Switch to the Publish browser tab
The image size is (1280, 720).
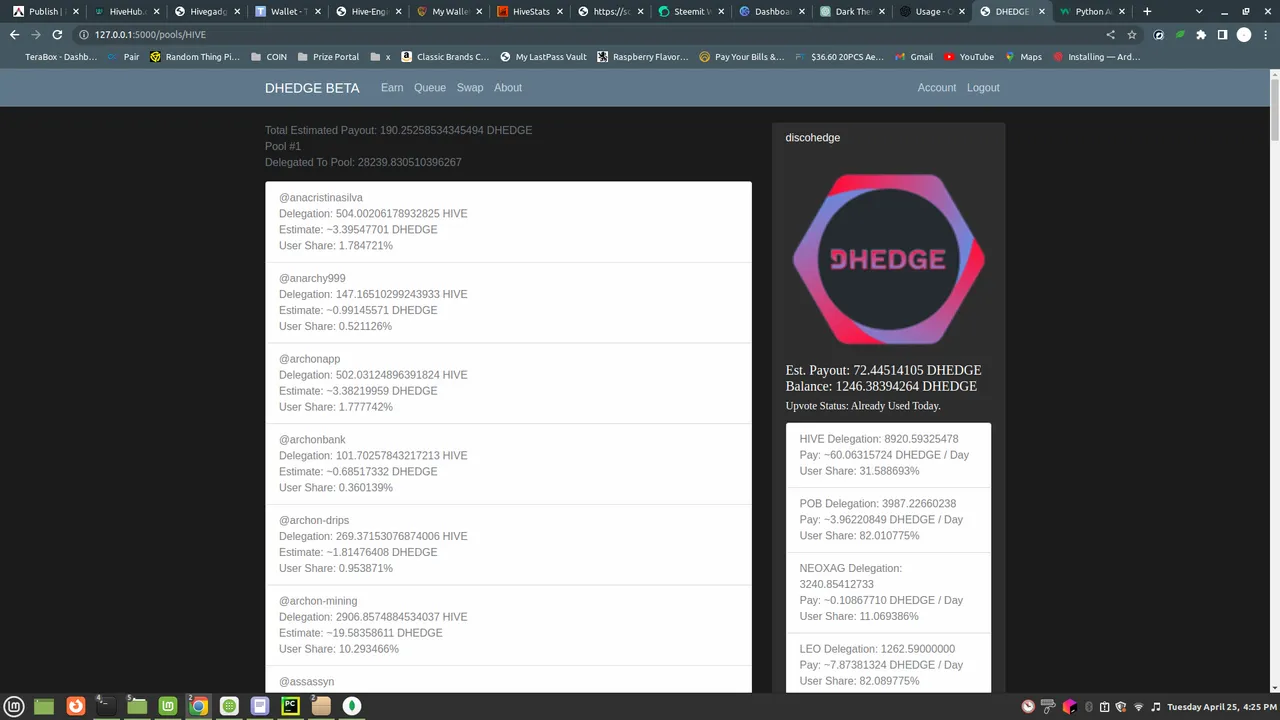tap(43, 11)
